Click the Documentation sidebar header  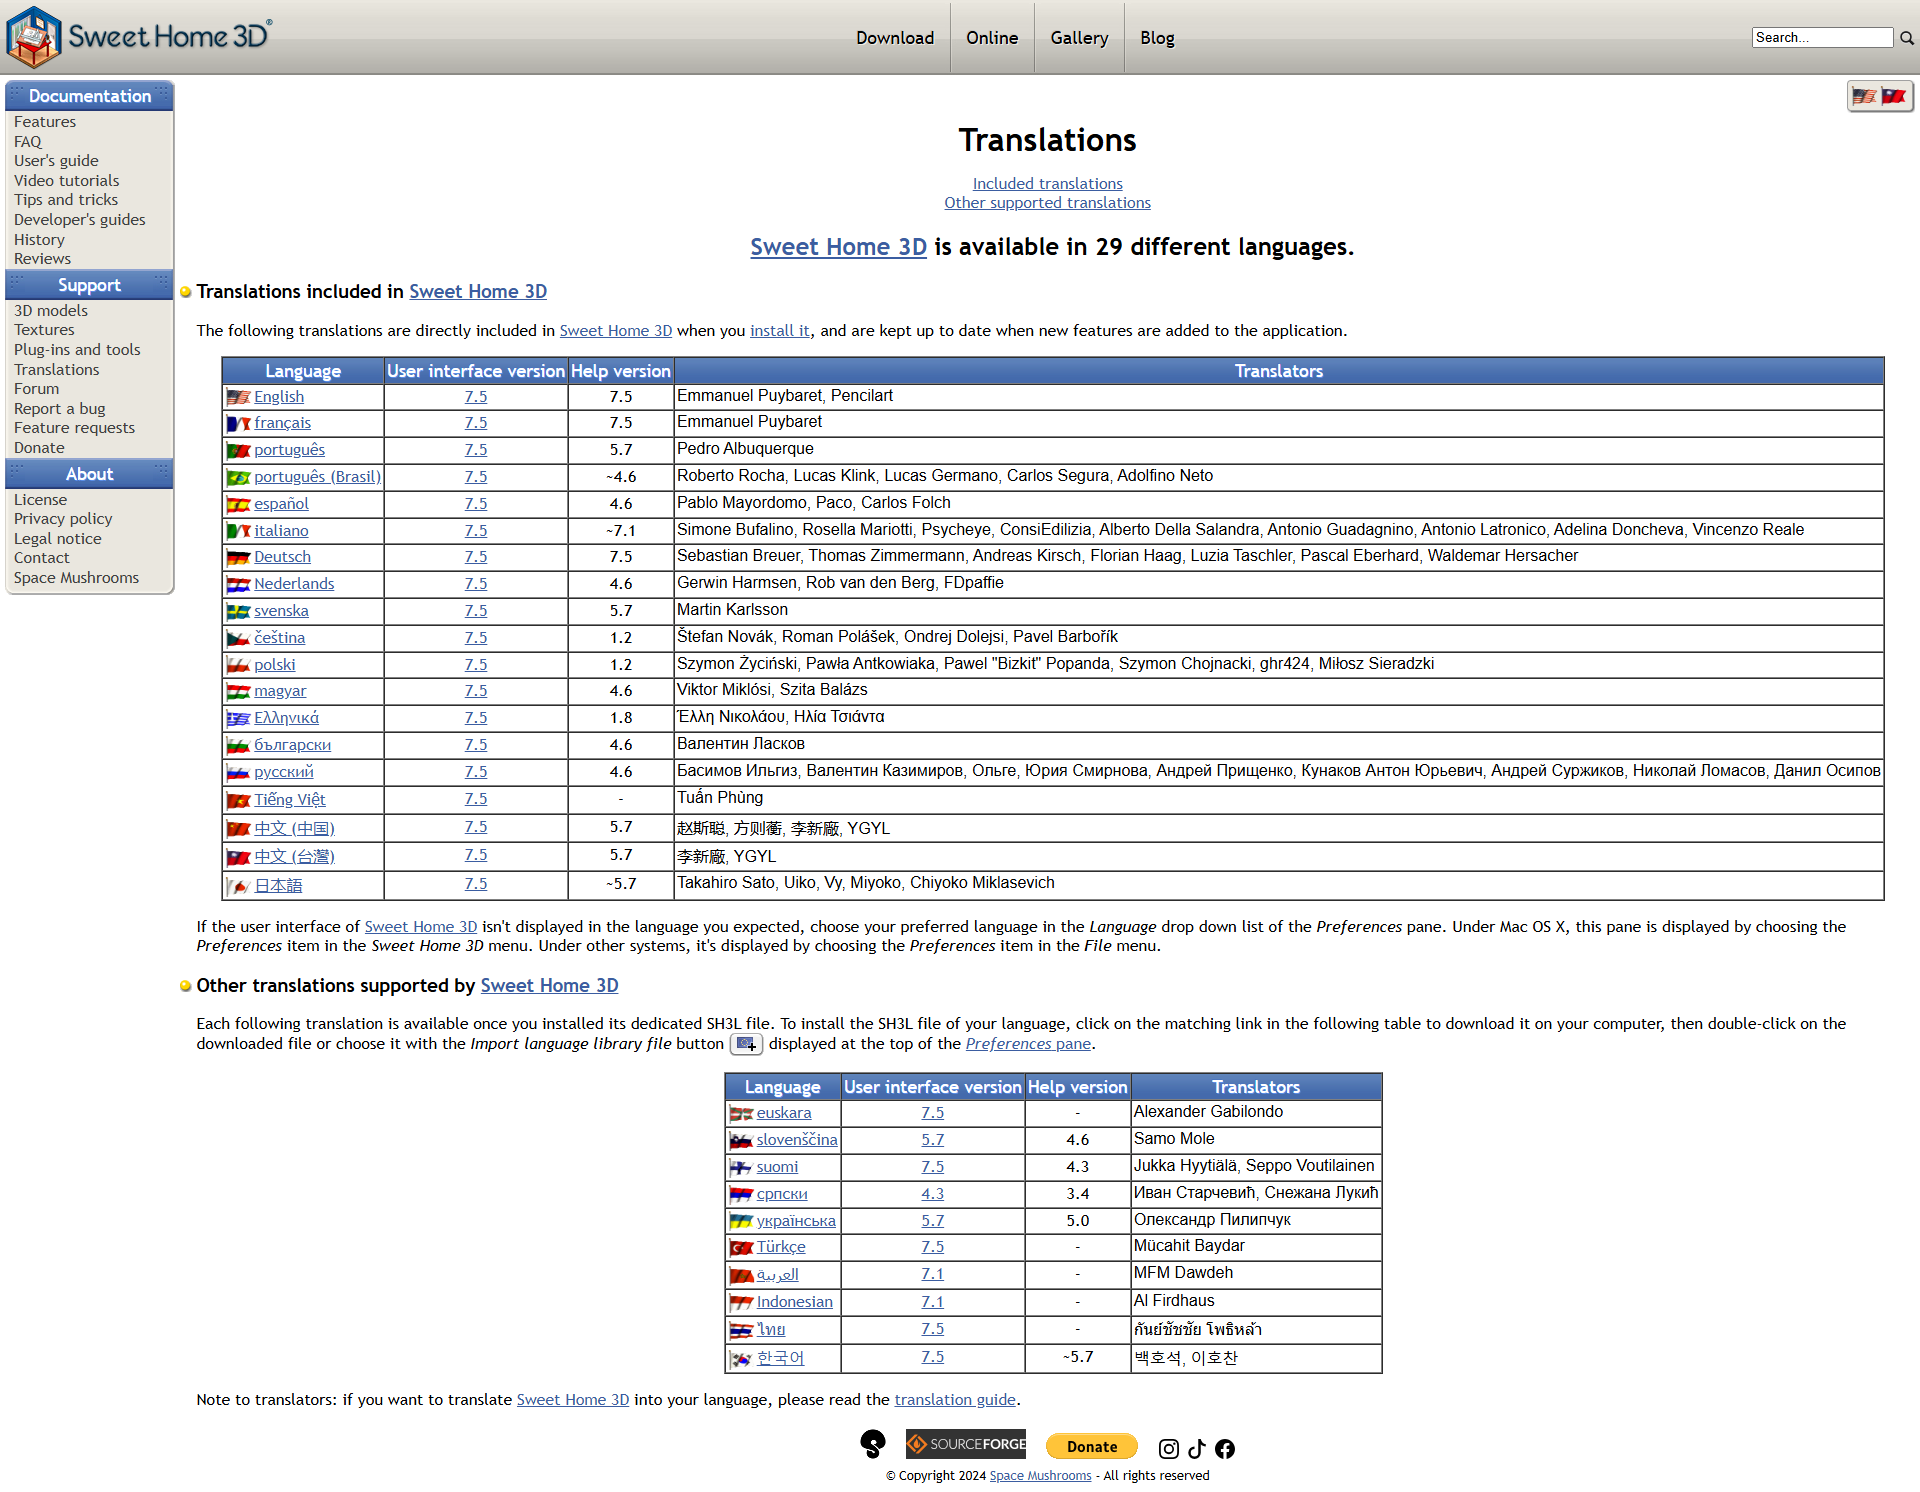point(89,96)
